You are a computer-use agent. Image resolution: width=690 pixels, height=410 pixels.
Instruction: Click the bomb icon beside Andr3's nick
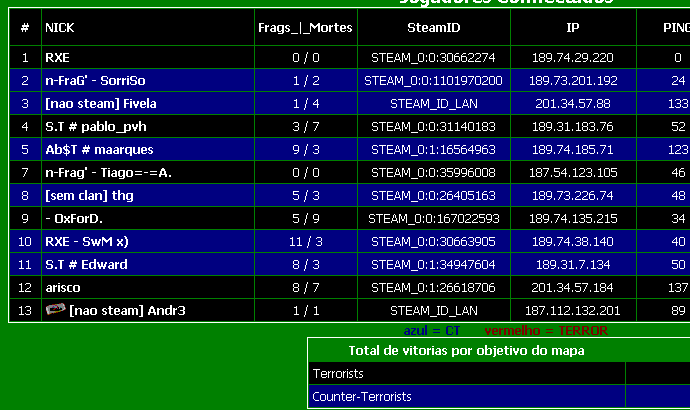click(x=56, y=309)
